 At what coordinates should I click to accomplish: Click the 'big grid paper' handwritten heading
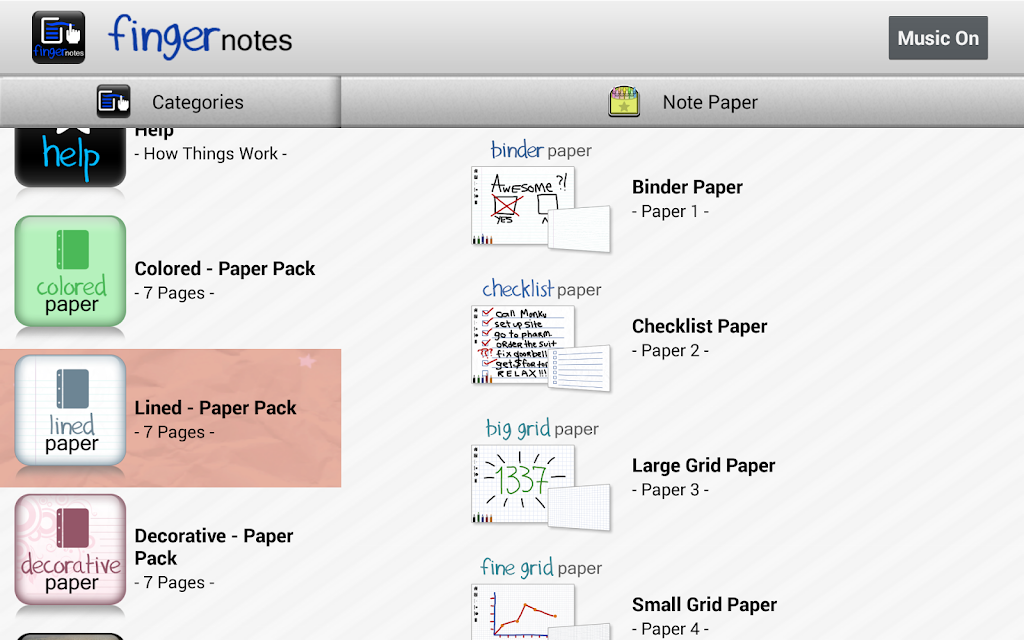coord(542,428)
